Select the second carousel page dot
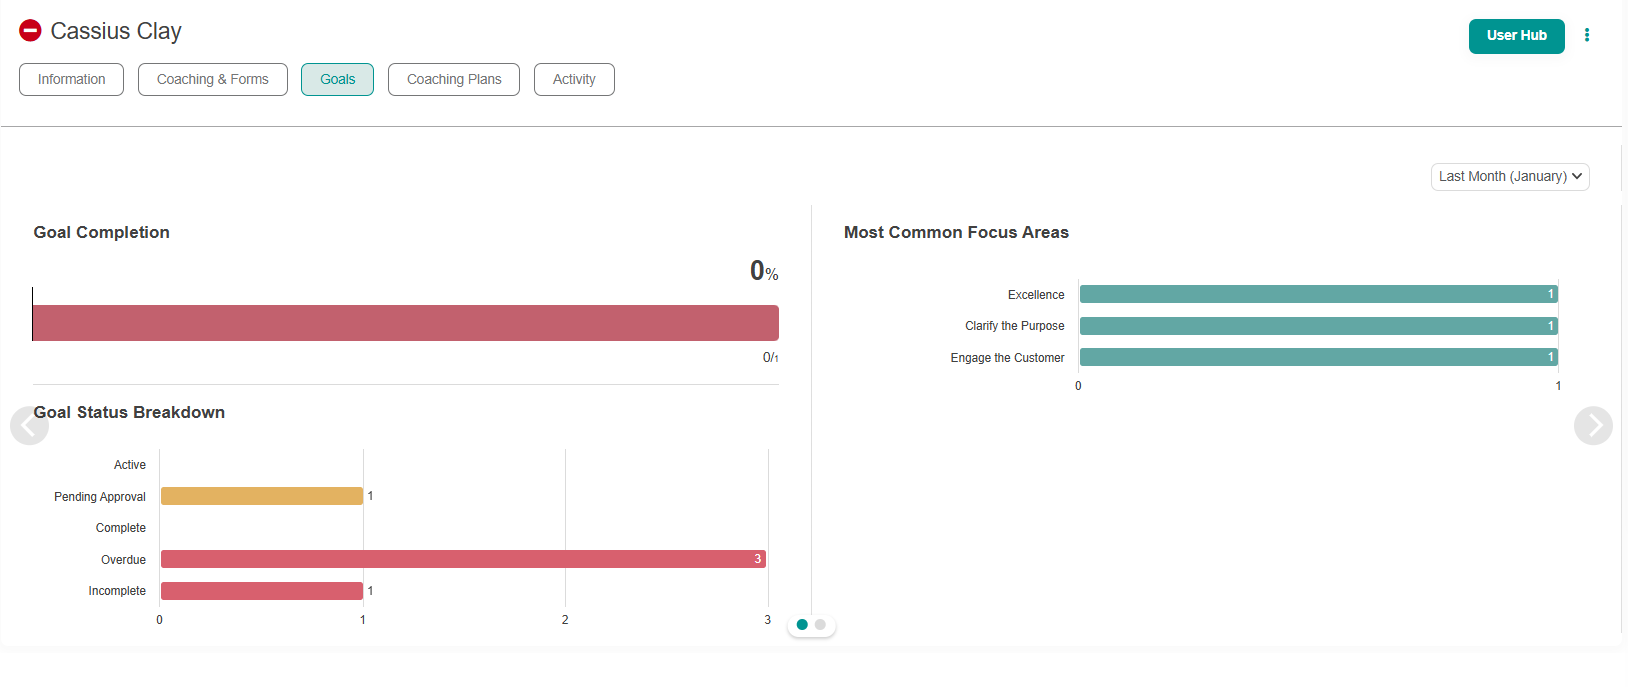The image size is (1628, 687). 820,625
